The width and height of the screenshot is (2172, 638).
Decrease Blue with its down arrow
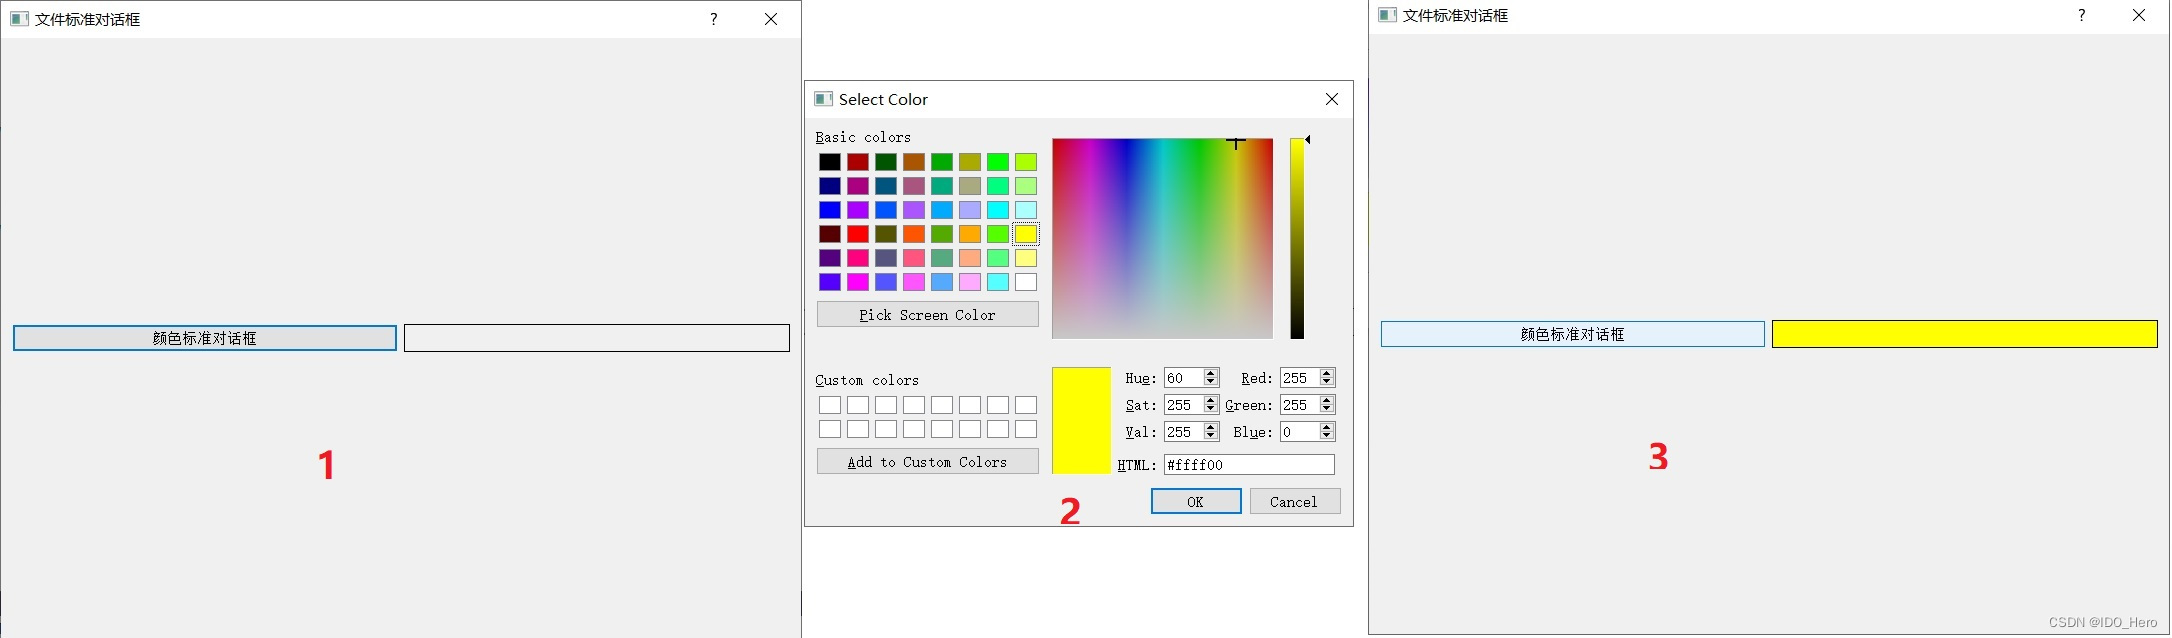tap(1327, 437)
